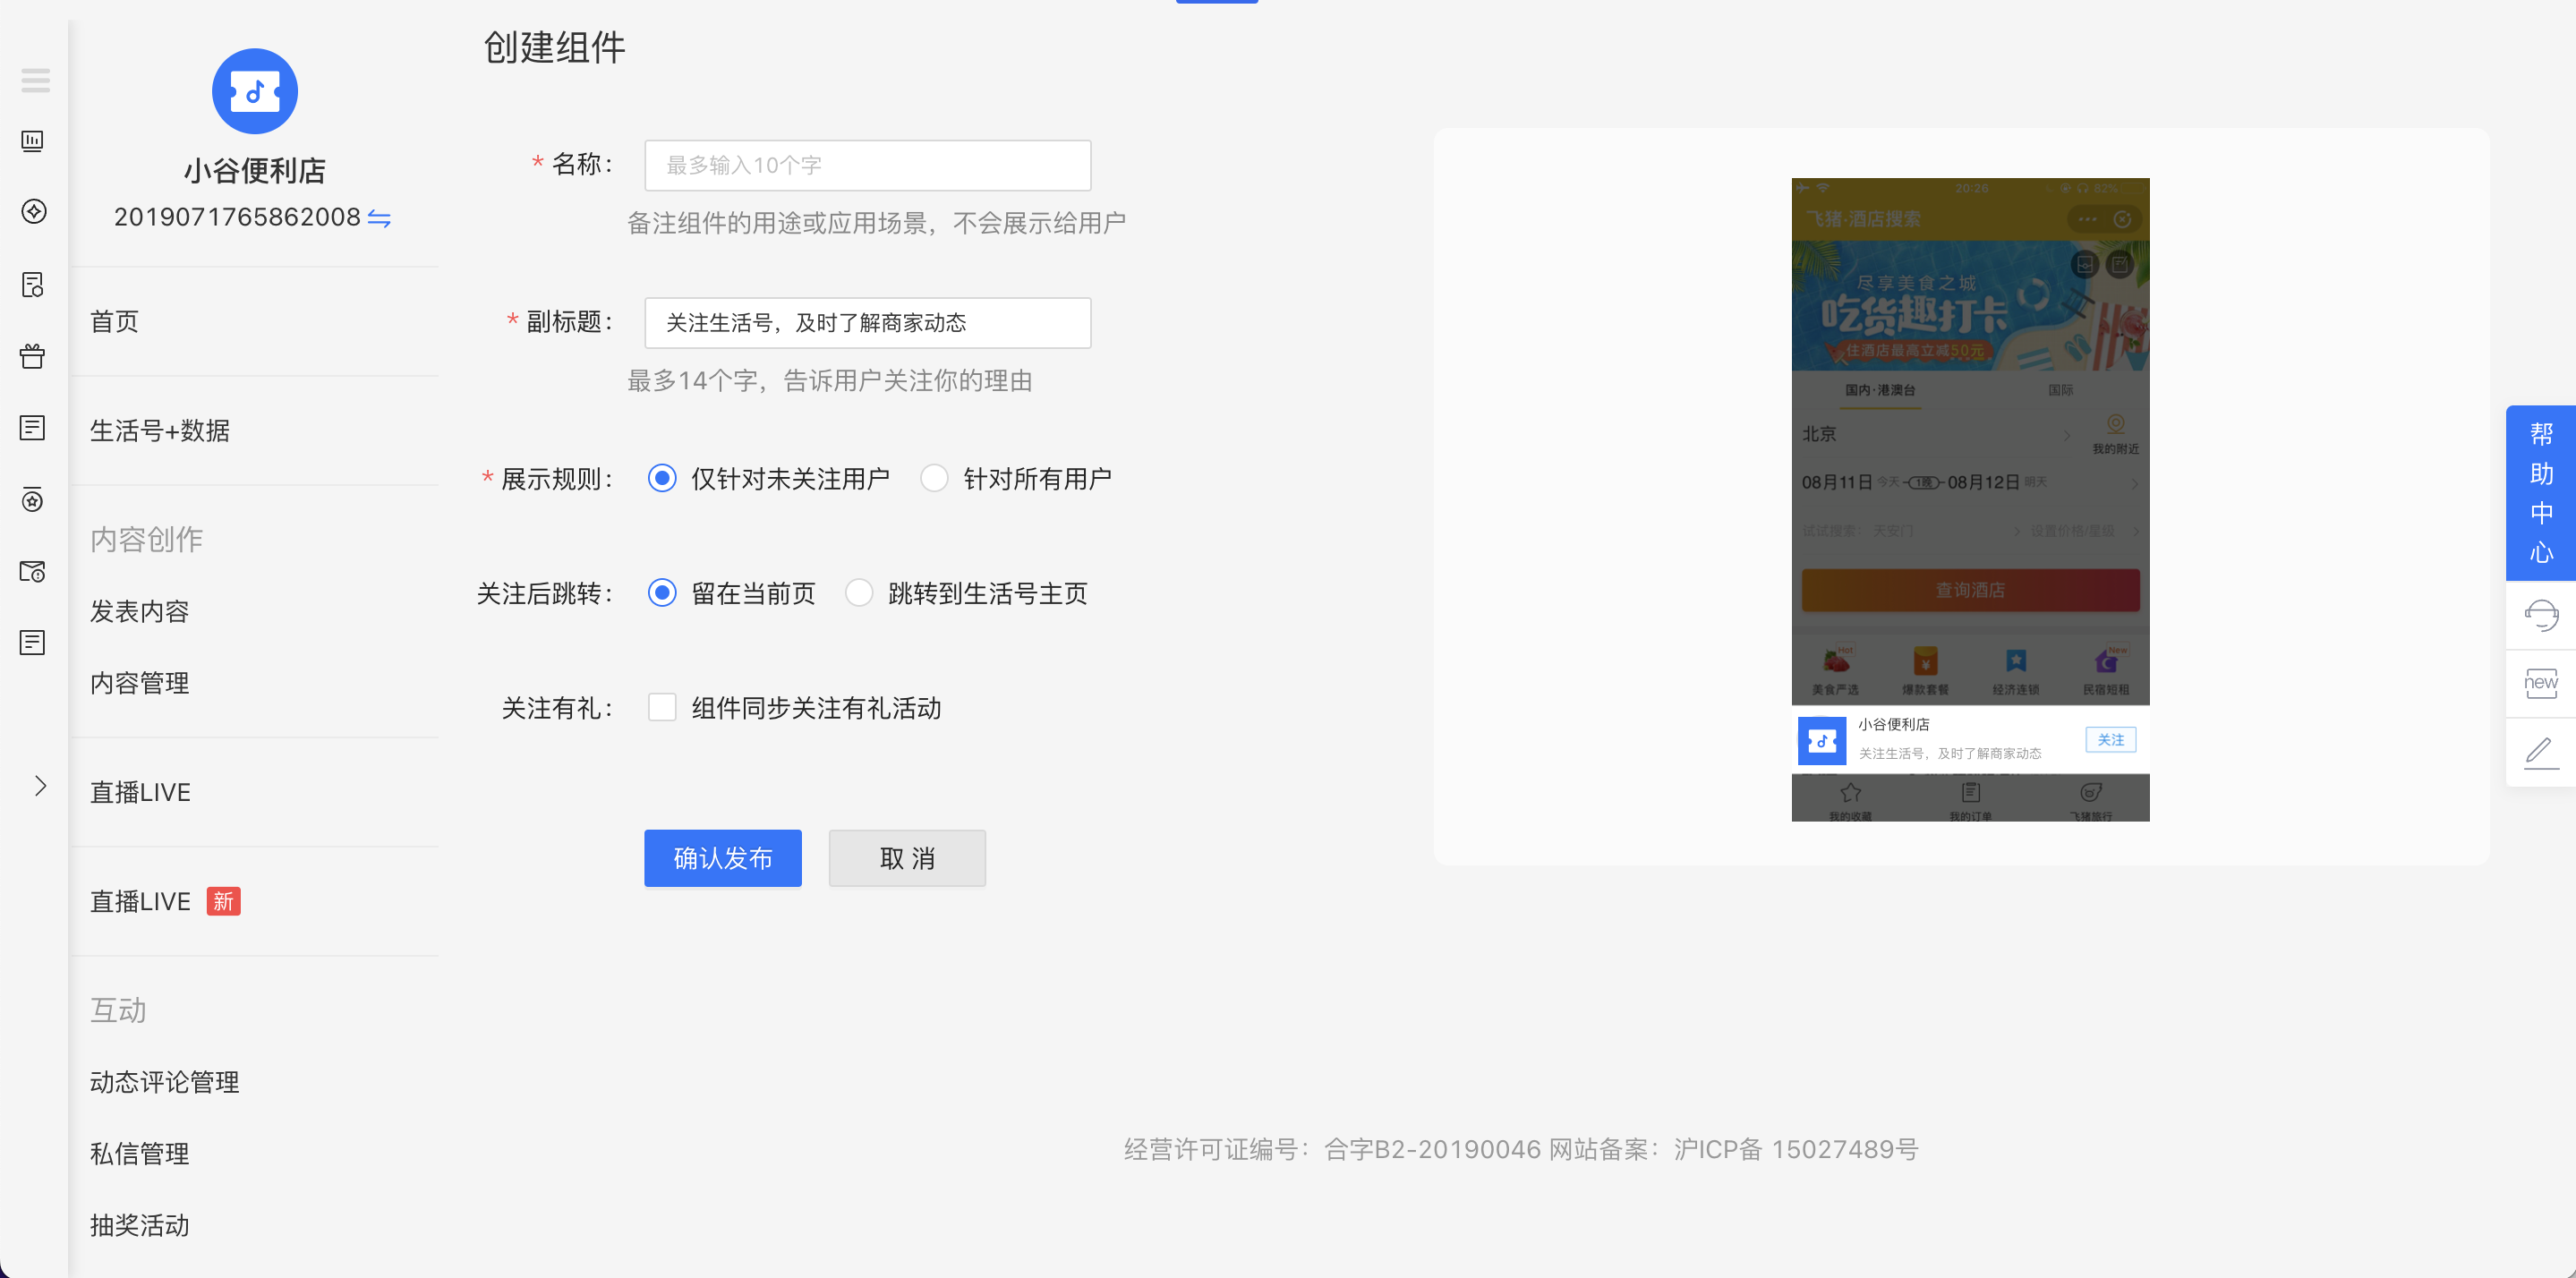
Task: Click the hamburger menu icon in the left rail
Action: click(35, 80)
